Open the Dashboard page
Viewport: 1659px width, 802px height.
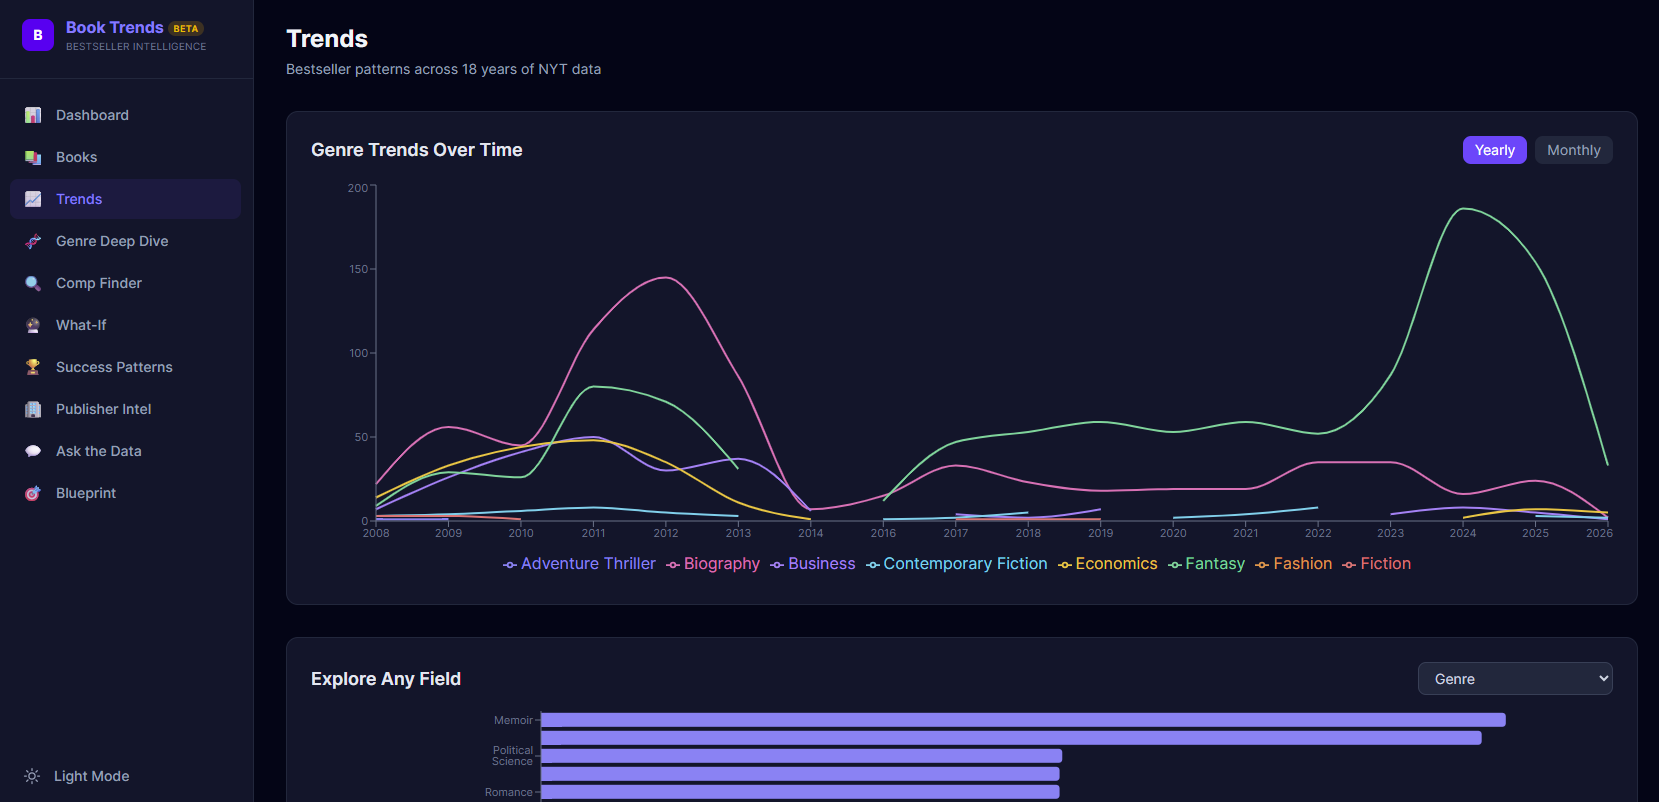coord(125,115)
